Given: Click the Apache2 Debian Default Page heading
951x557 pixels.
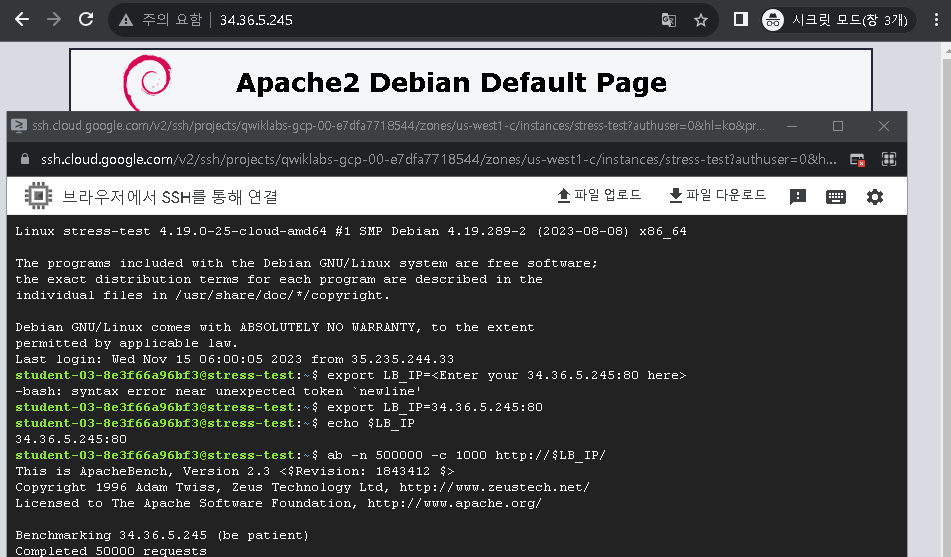Looking at the screenshot, I should [451, 83].
